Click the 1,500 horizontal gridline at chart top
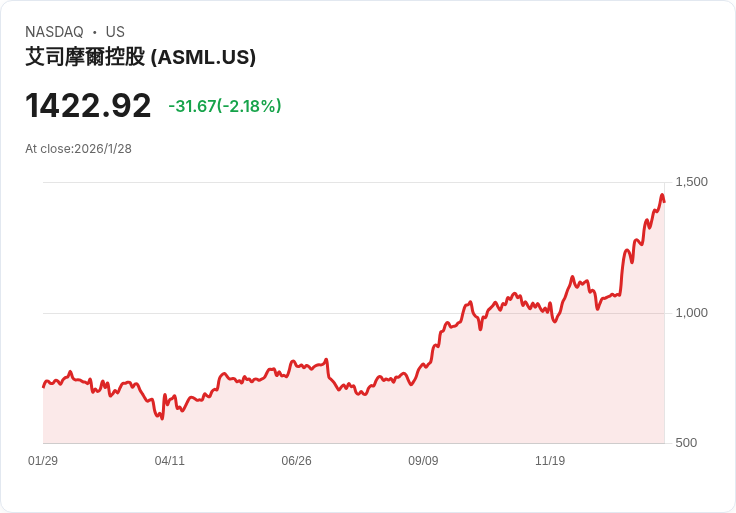 (x=300, y=182)
